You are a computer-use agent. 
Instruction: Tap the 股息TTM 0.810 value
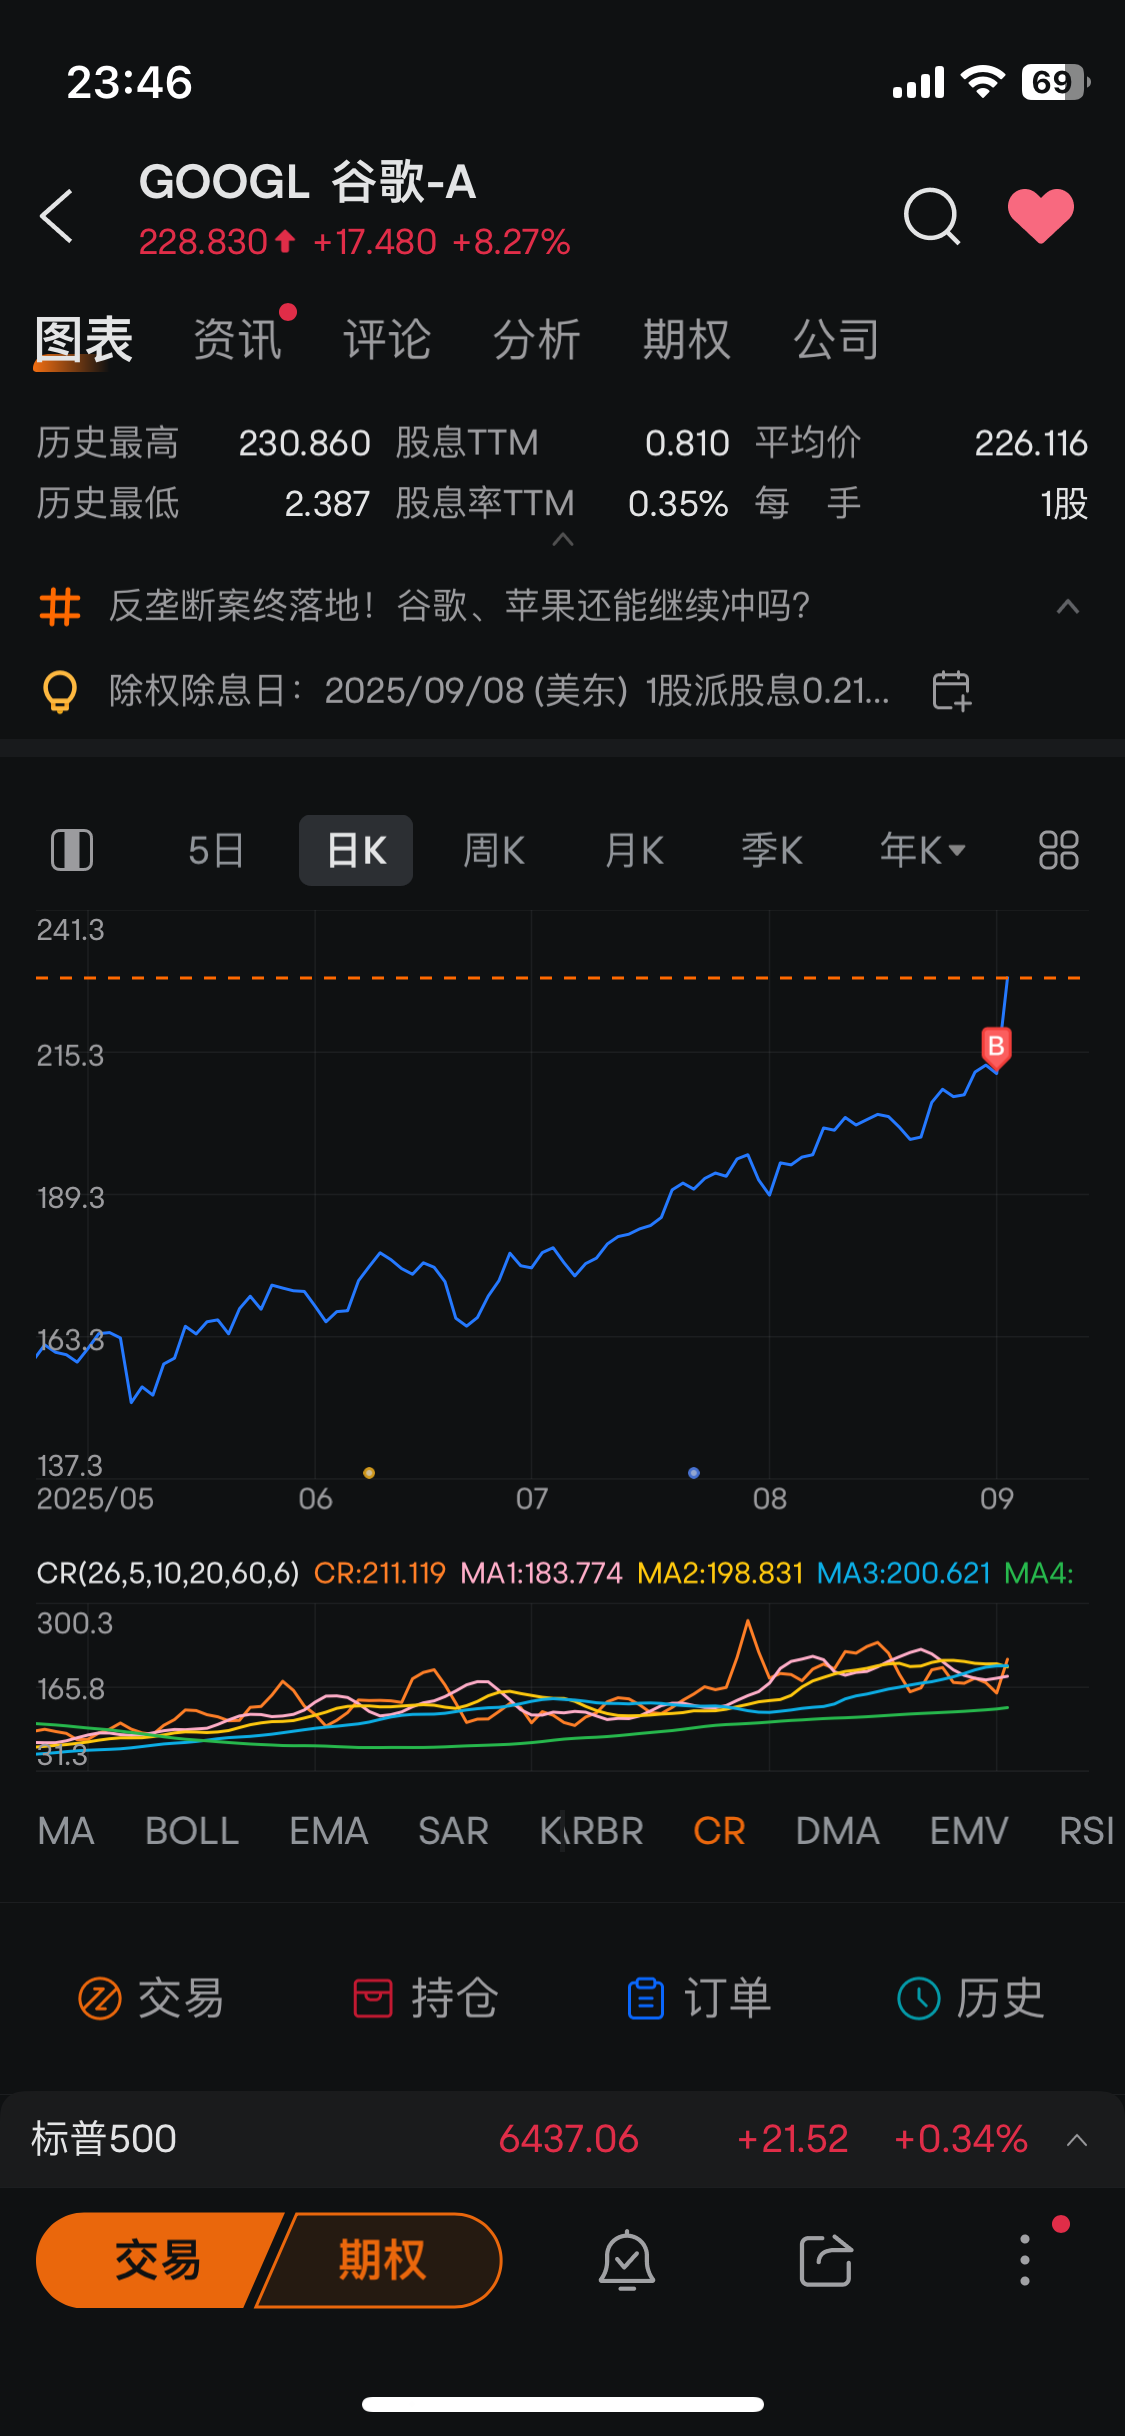coord(687,443)
